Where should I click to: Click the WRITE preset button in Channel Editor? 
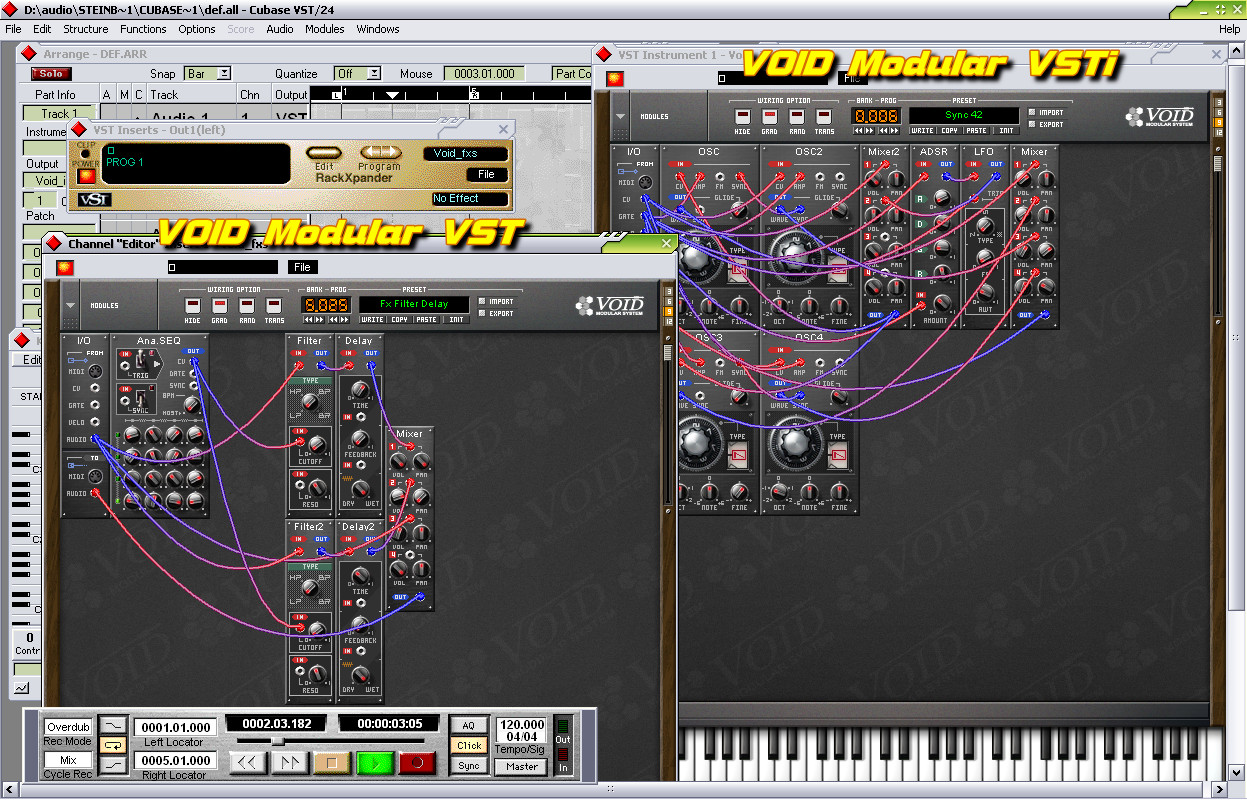coord(372,320)
